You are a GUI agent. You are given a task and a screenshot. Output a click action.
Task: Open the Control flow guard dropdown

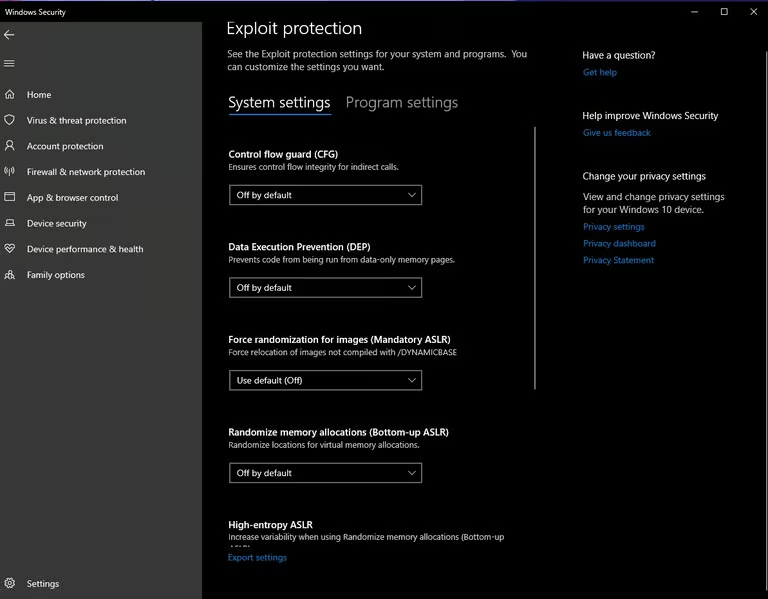point(325,196)
